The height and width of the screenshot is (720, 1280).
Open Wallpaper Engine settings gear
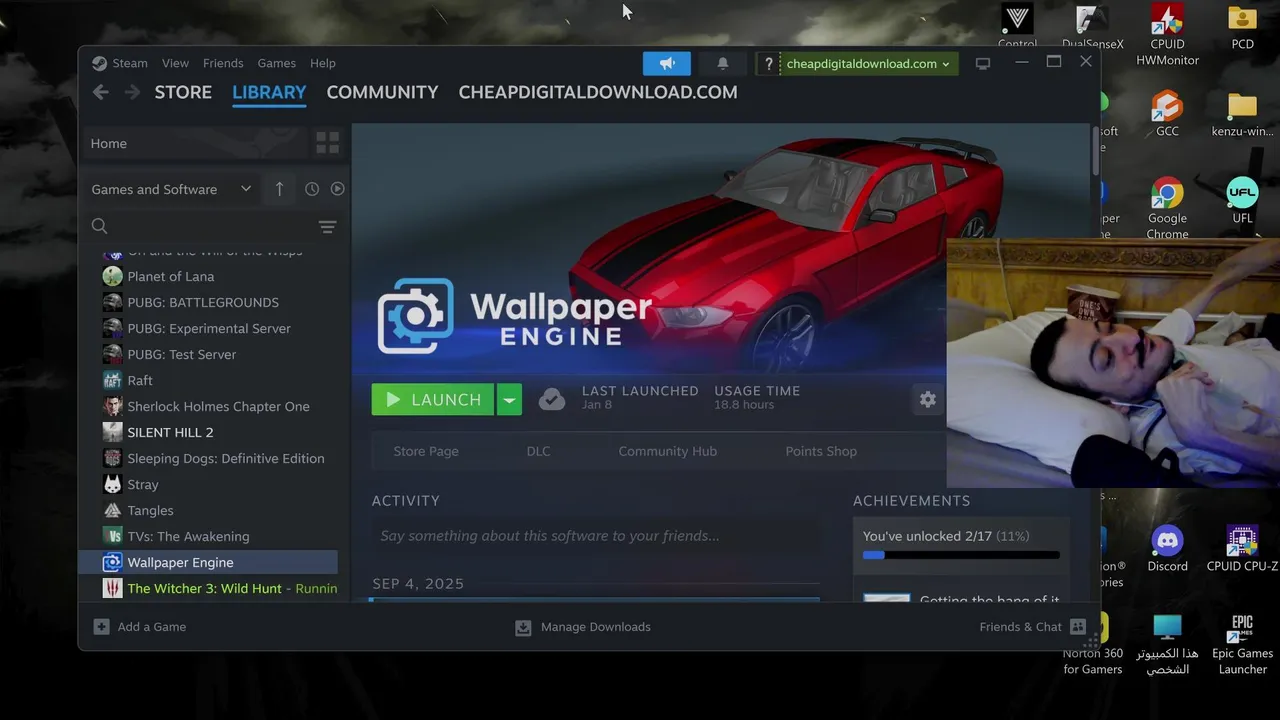pyautogui.click(x=928, y=399)
